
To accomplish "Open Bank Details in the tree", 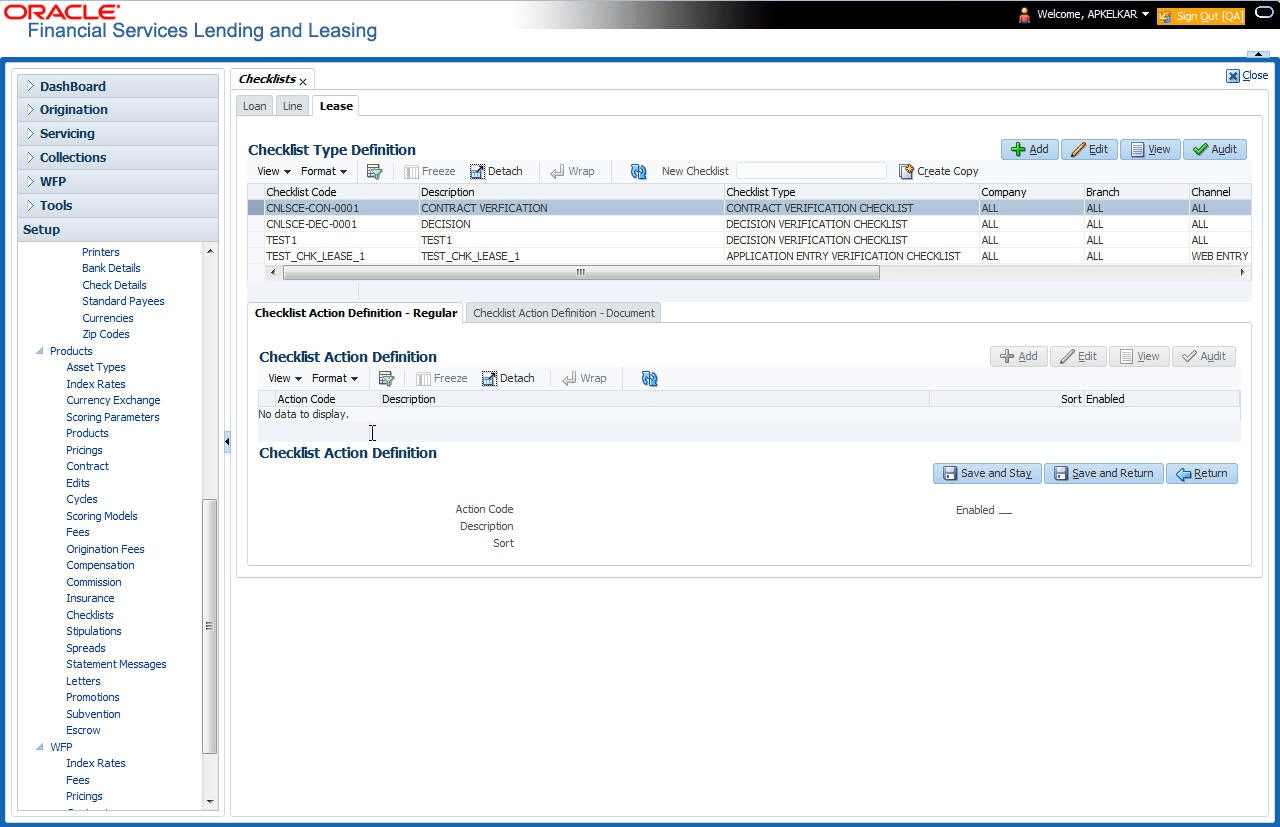I will click(x=111, y=268).
